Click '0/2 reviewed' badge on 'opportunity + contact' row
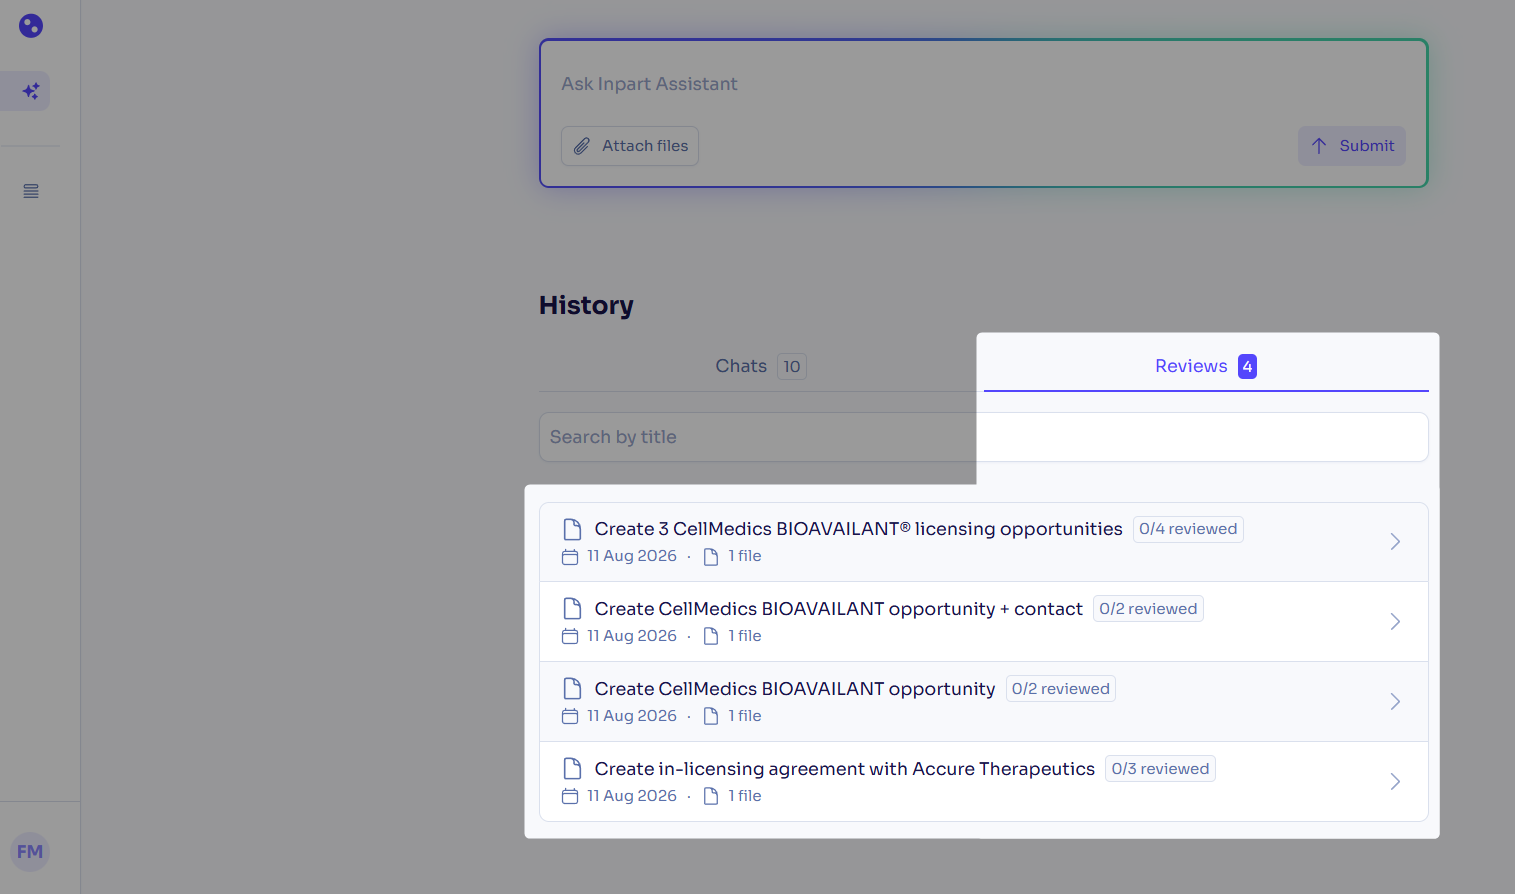 [1148, 609]
